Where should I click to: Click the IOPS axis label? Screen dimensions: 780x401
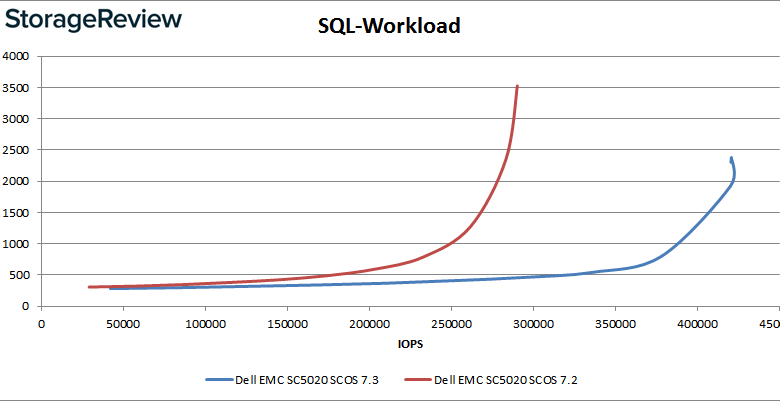coord(410,344)
